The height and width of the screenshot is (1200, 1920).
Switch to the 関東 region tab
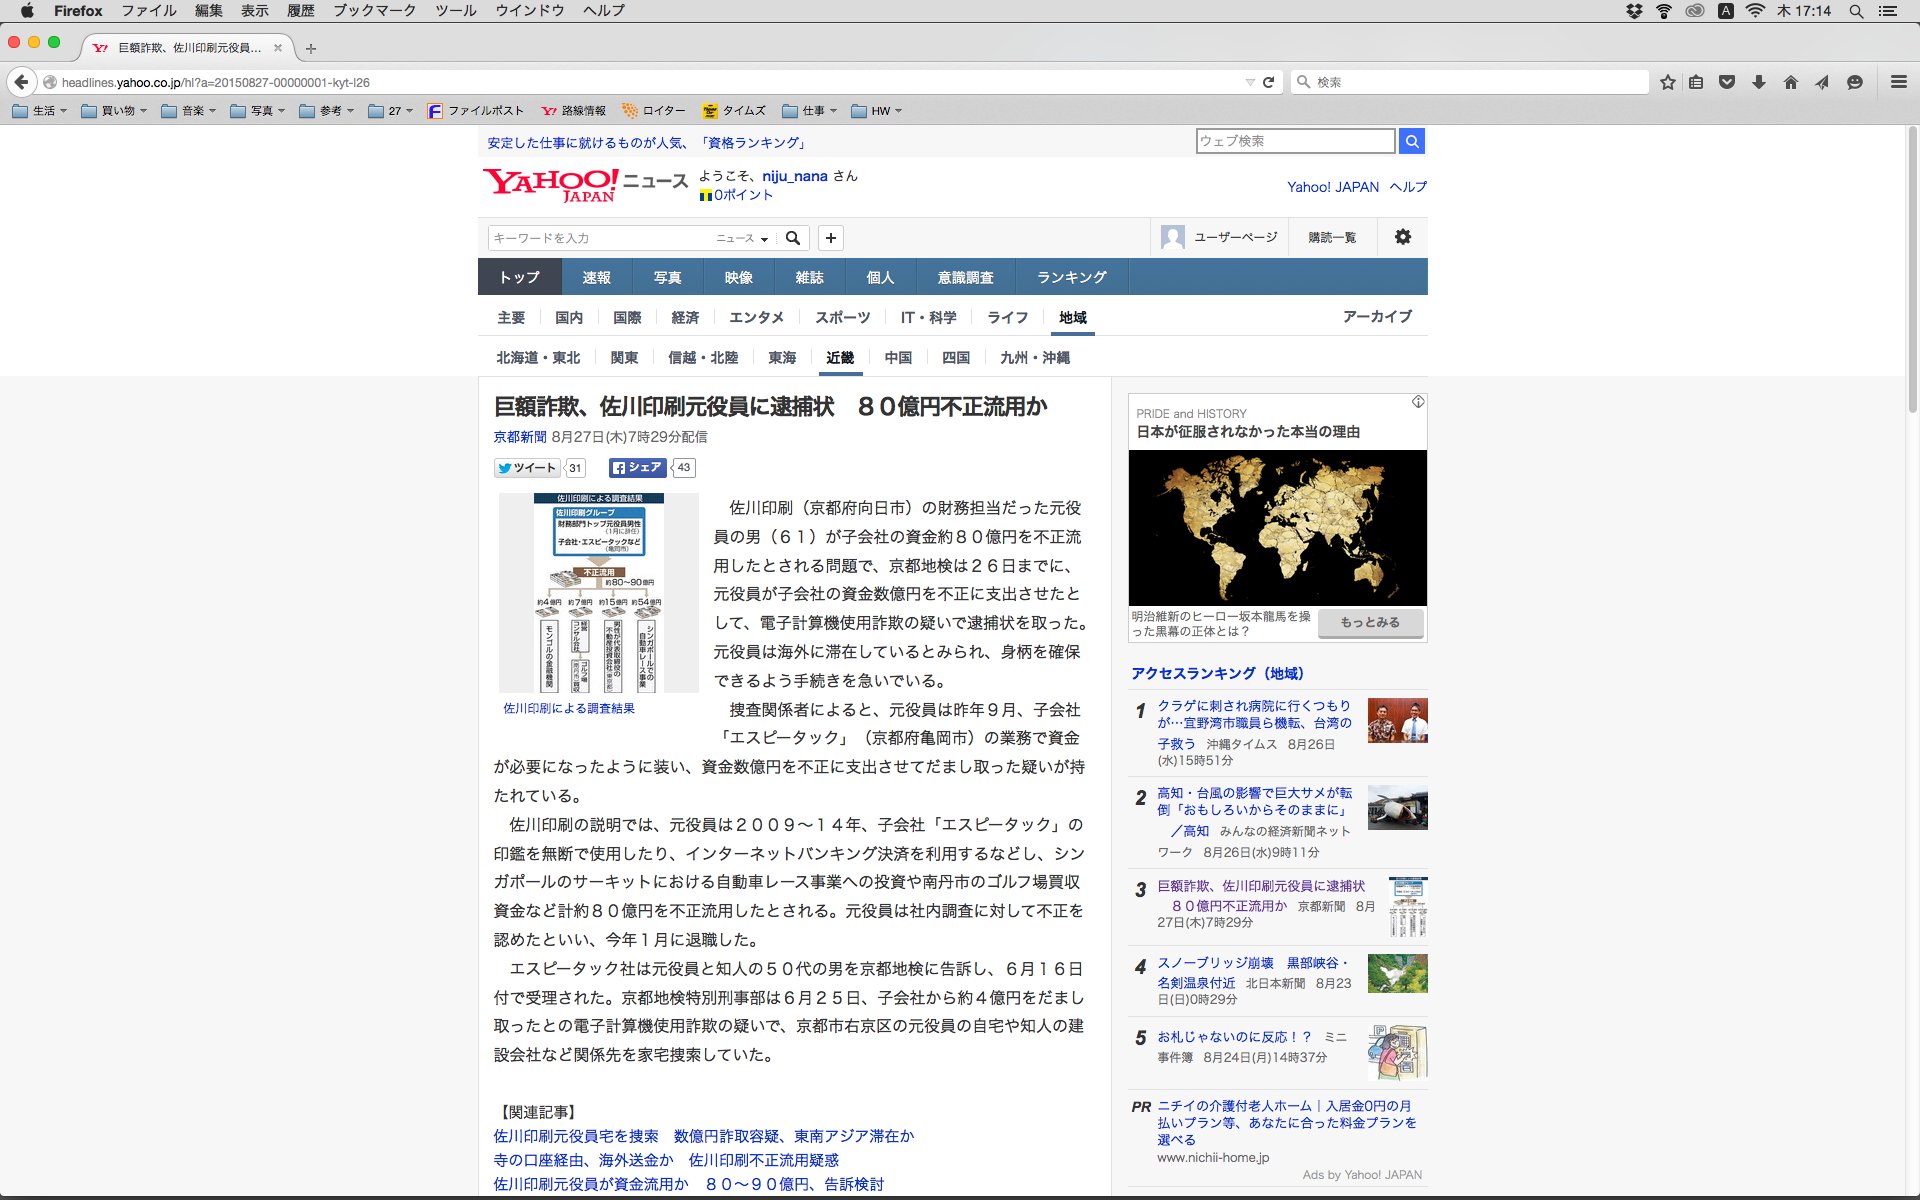pyautogui.click(x=624, y=357)
